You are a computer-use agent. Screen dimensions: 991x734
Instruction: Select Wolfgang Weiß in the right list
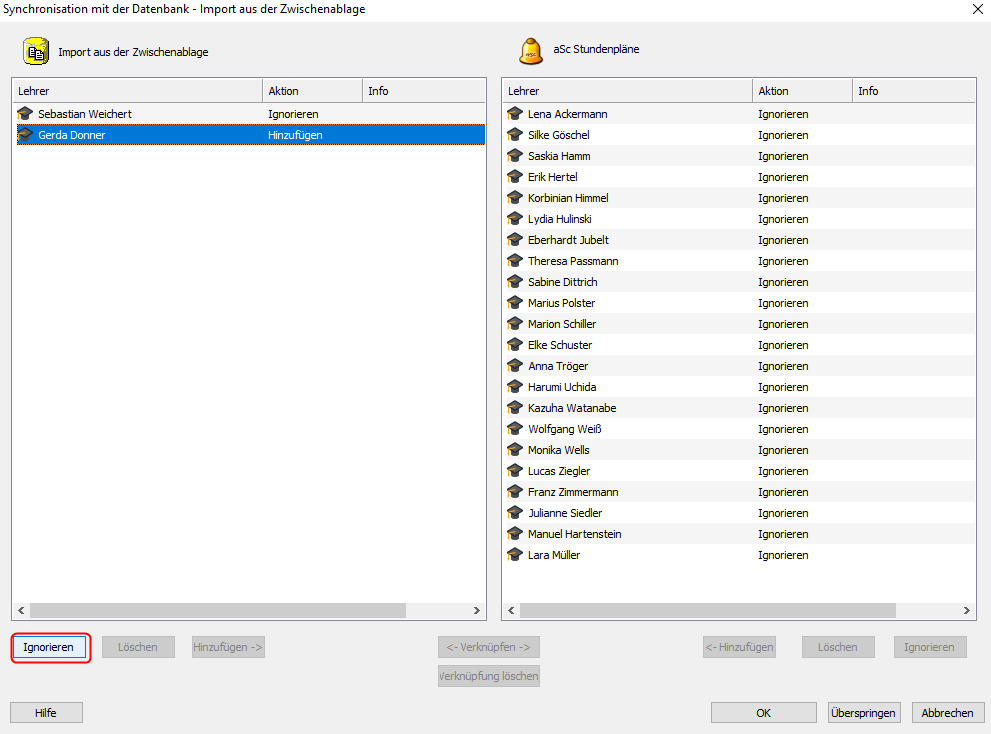pyautogui.click(x=564, y=429)
